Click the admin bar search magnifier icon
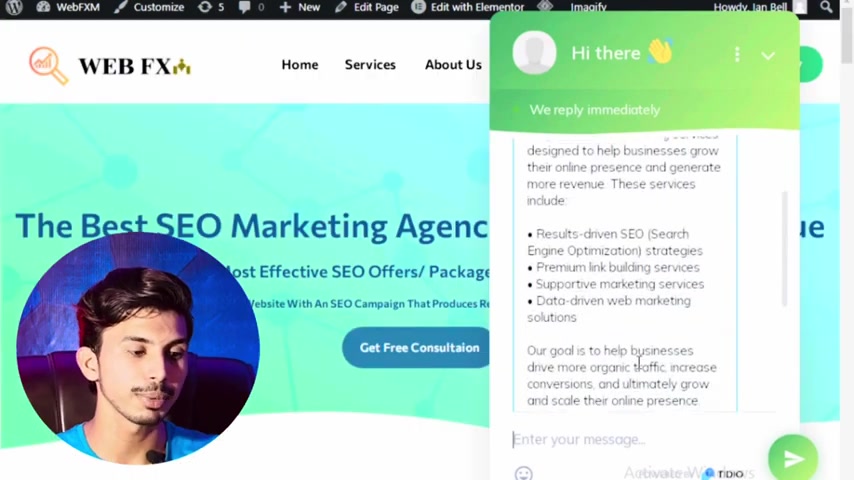 click(x=826, y=7)
